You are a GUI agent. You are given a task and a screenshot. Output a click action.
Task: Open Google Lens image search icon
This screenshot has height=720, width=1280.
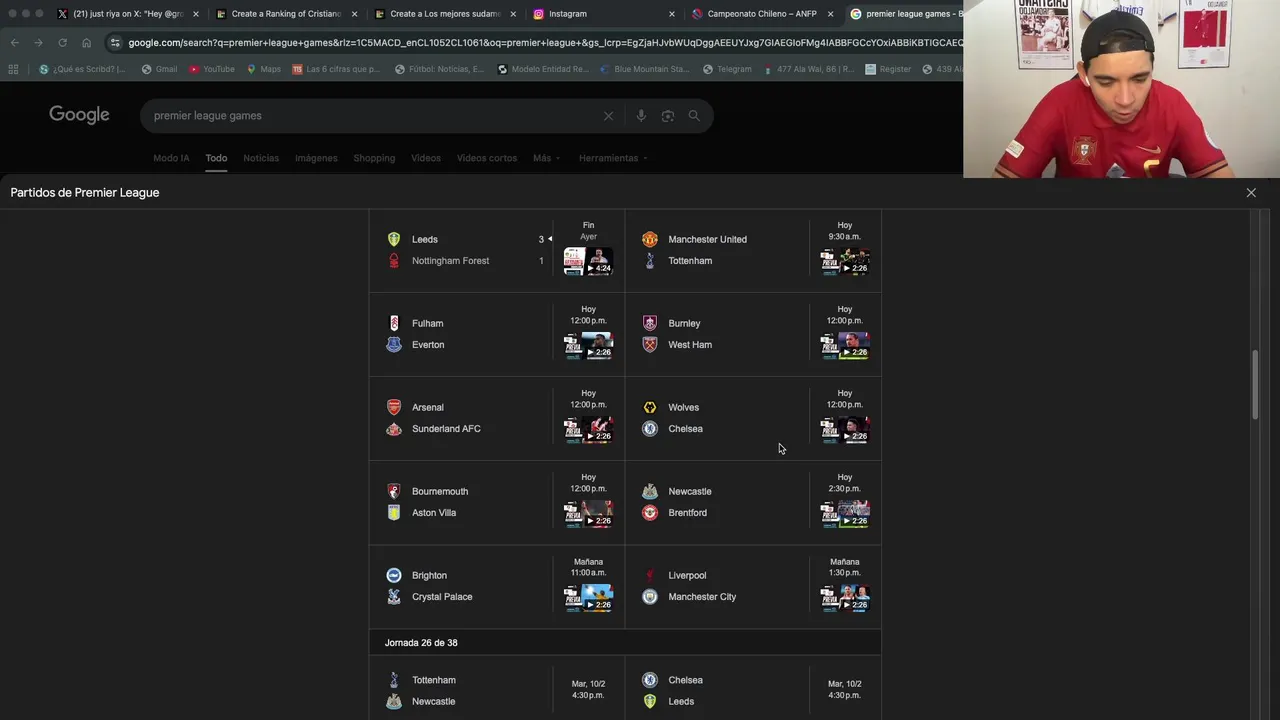click(x=668, y=116)
